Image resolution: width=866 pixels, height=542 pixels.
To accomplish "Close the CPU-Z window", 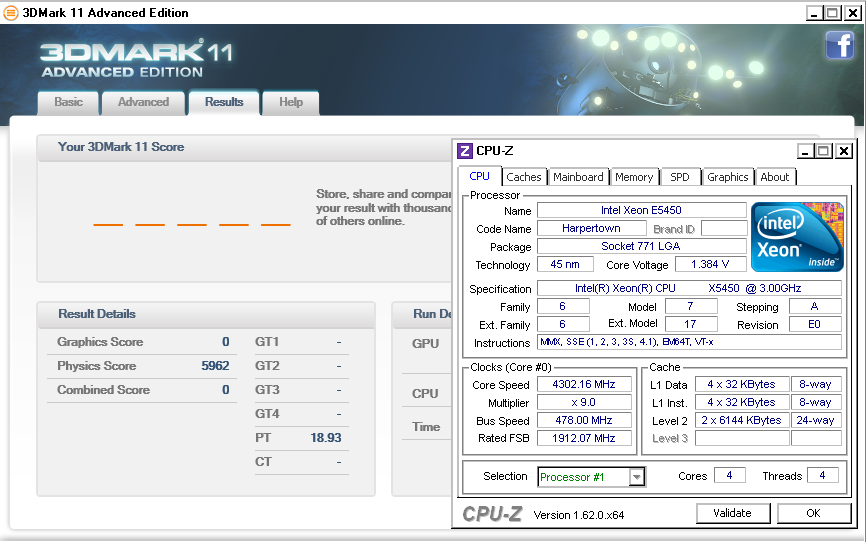I will point(844,151).
